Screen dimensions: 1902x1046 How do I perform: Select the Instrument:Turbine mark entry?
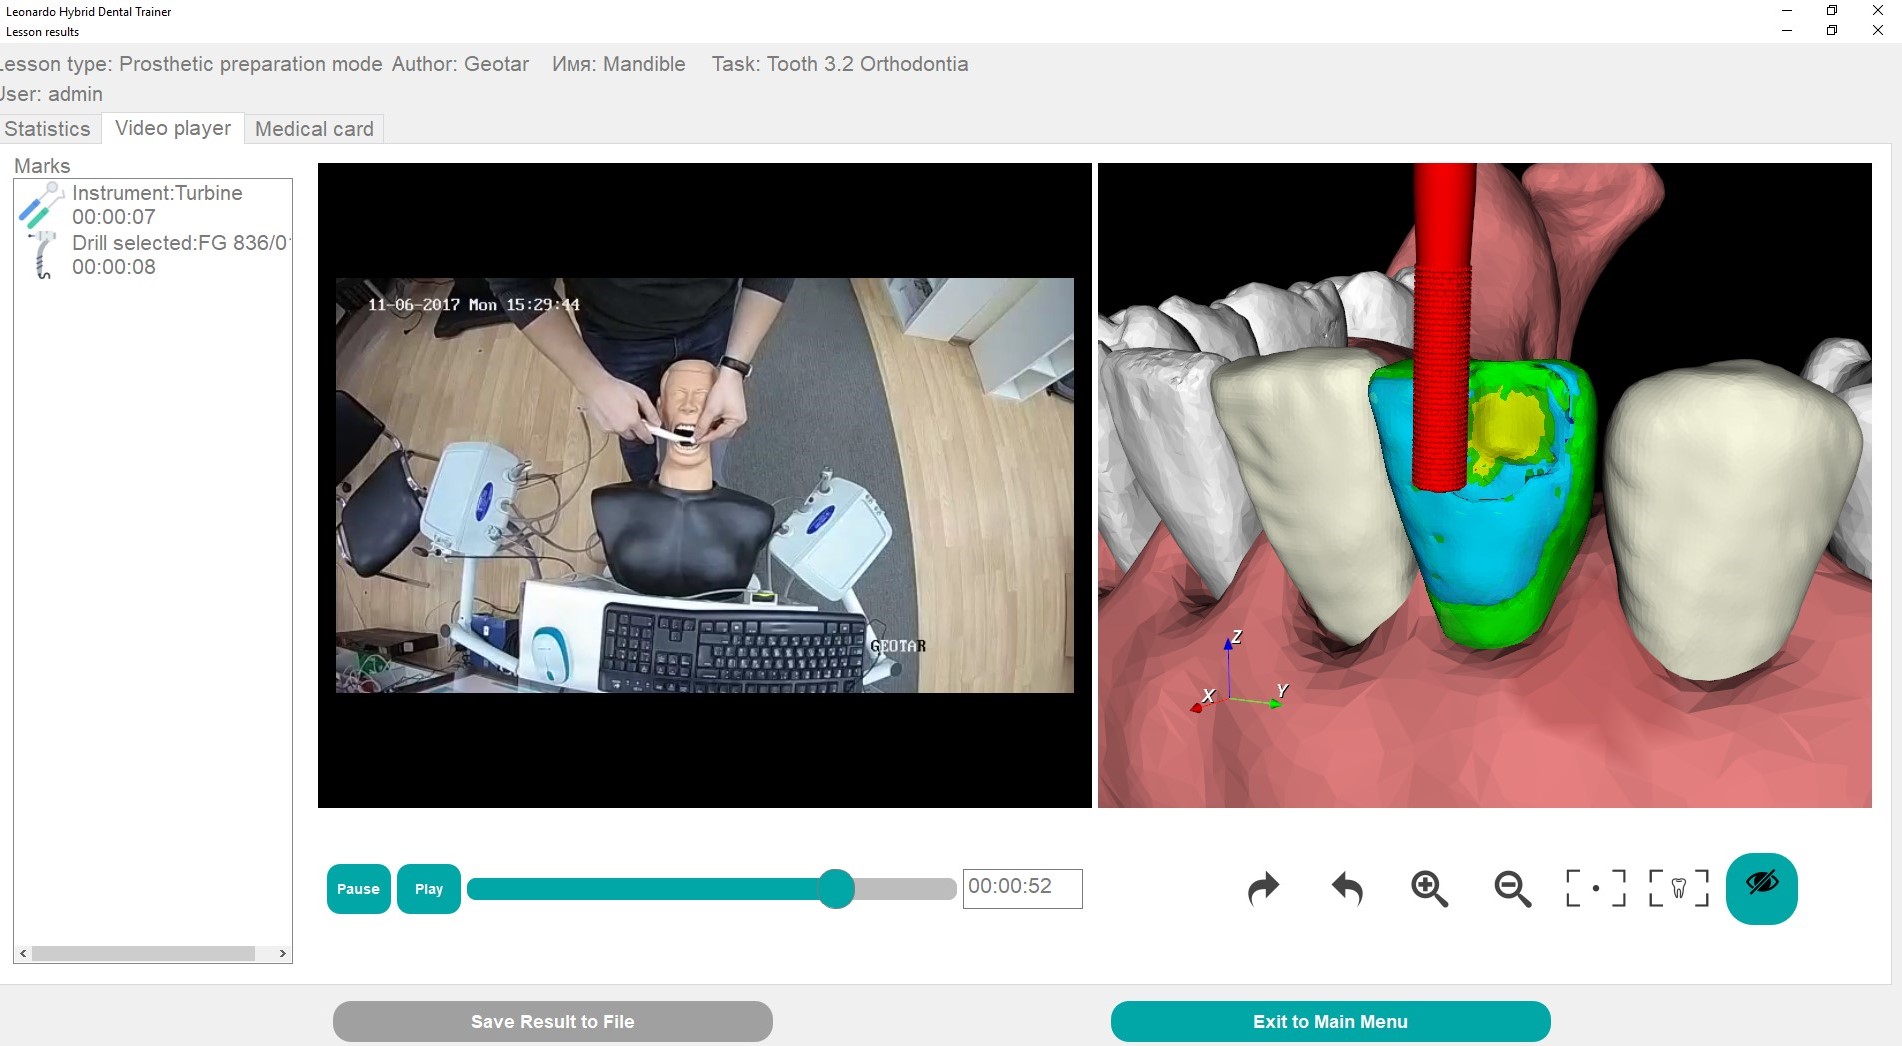157,204
